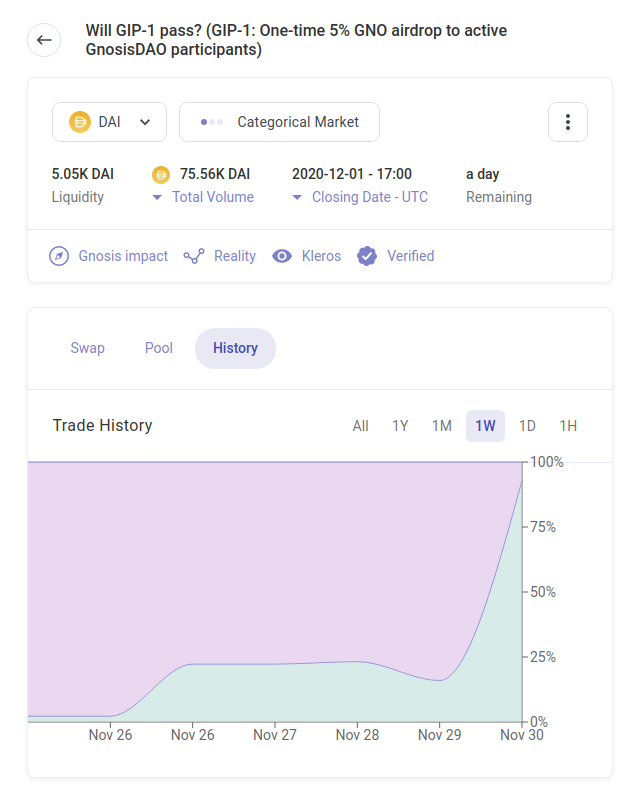Click the 5.05K DAI liquidity value

[83, 174]
